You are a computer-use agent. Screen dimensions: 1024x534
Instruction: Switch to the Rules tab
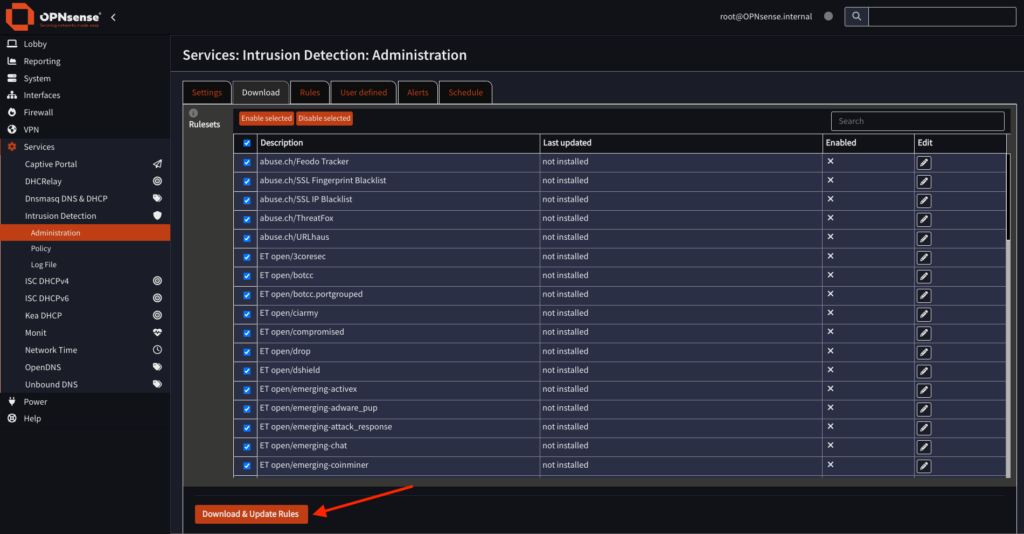point(310,93)
